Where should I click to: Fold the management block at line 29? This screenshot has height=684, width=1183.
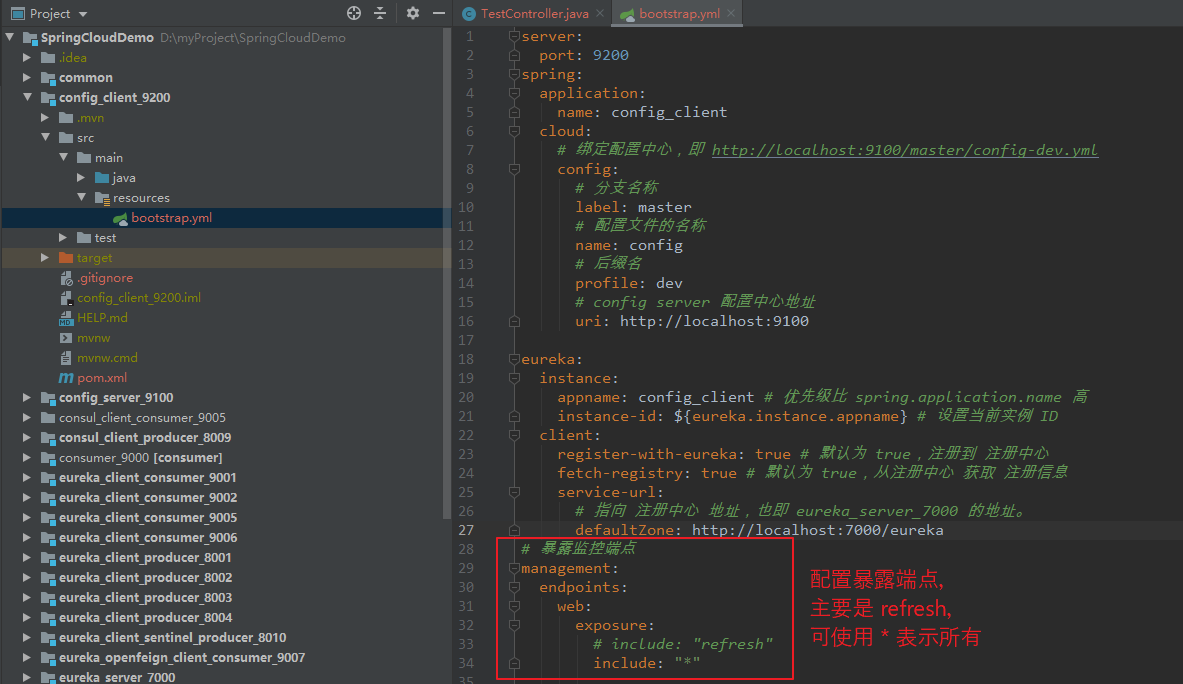click(x=514, y=568)
